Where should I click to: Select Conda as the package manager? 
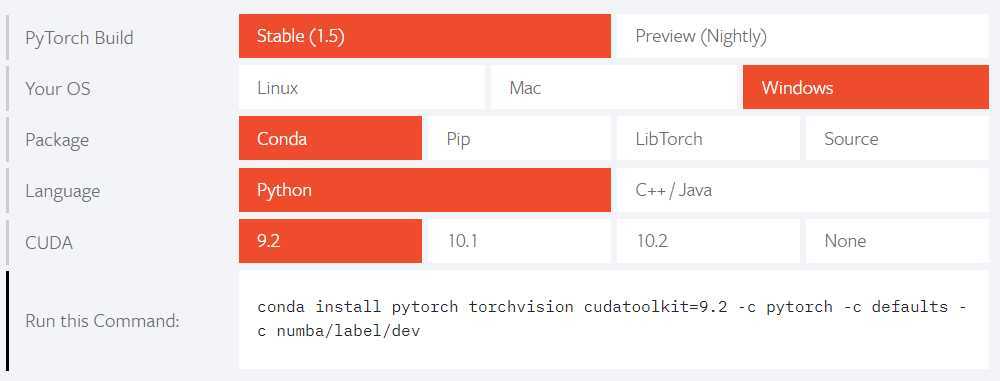click(x=330, y=138)
